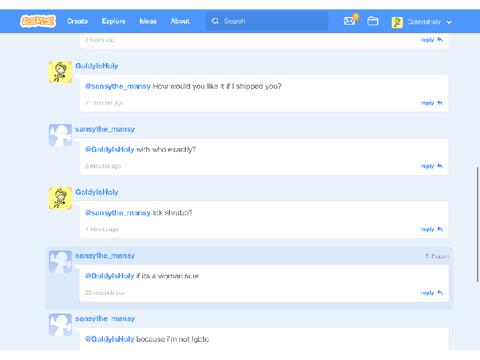This screenshot has width=480, height=360.
Task: Open the Explore menu item
Action: coord(114,21)
